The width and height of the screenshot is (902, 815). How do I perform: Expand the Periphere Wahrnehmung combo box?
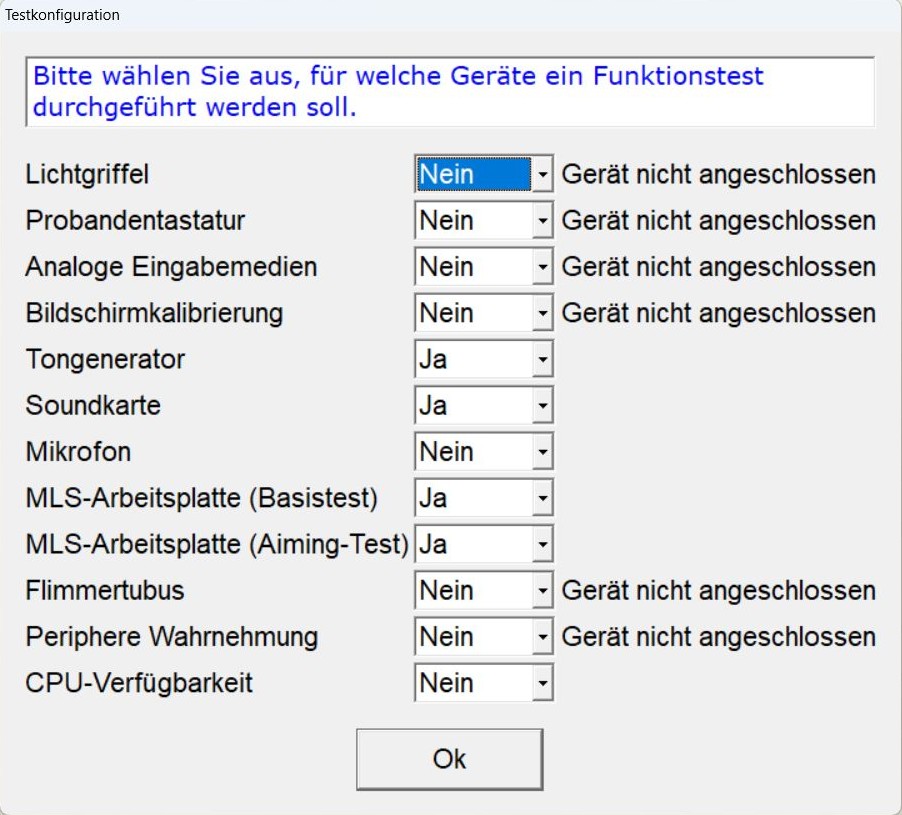[x=542, y=637]
